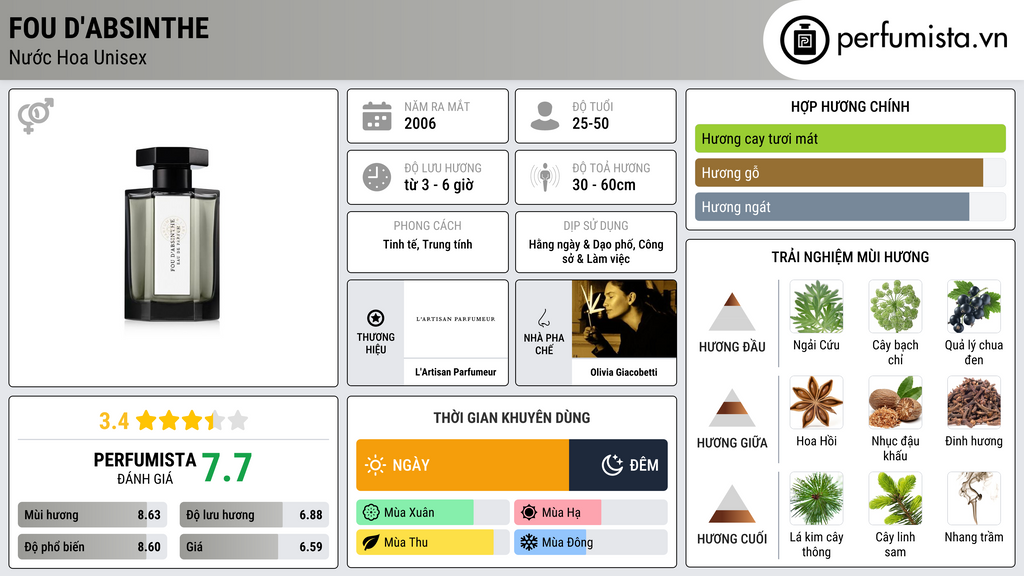Click the Quả lý chua đen note image

coord(974,306)
